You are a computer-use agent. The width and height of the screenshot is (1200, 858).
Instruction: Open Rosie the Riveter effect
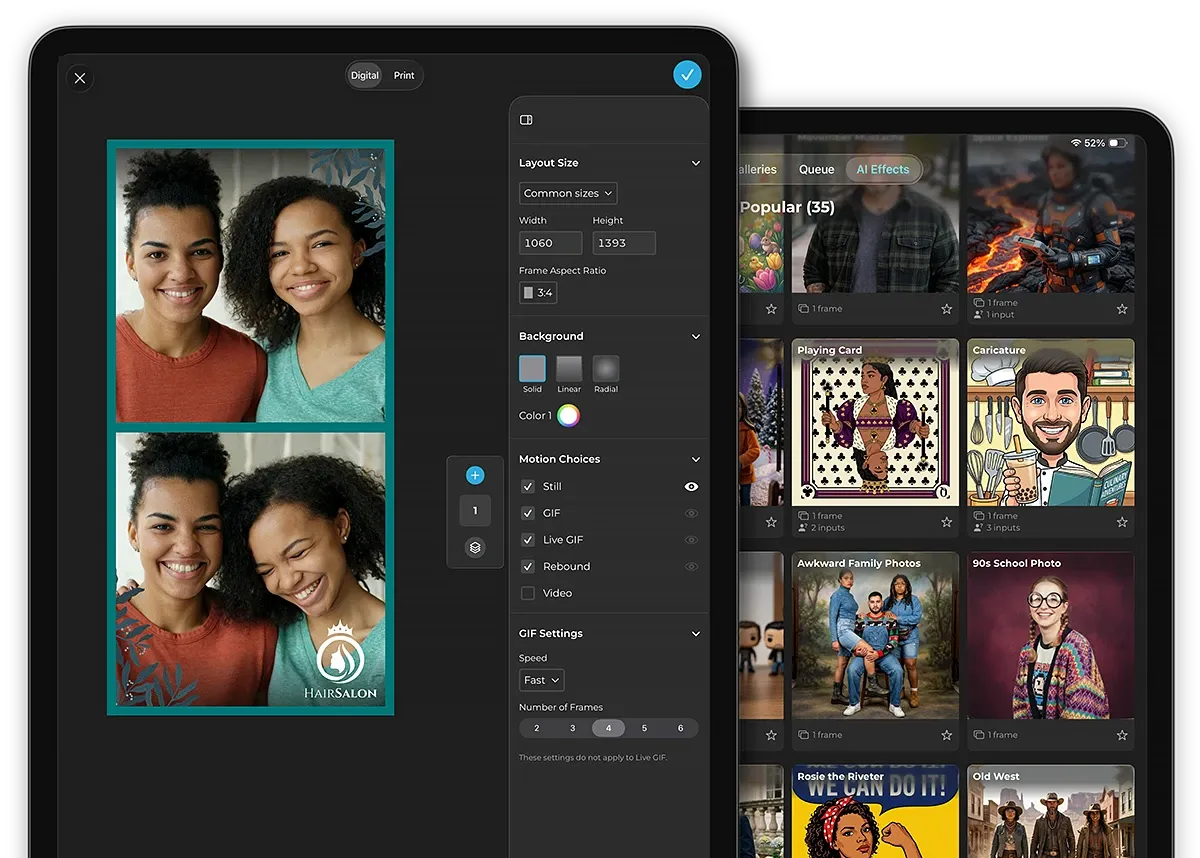click(x=875, y=811)
